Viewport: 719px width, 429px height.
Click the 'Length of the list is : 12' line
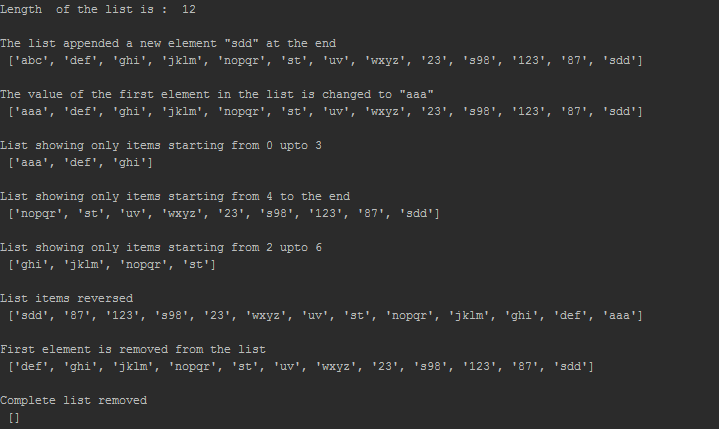(x=98, y=9)
